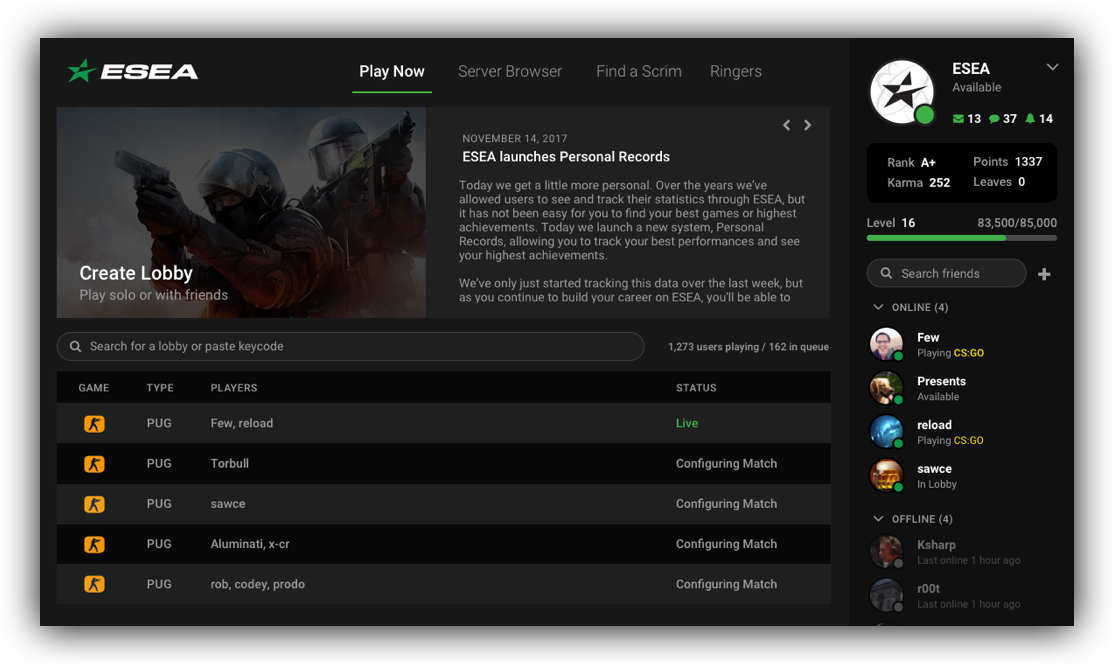This screenshot has width=1114, height=668.
Task: Open the Create Lobby banner
Action: point(241,212)
